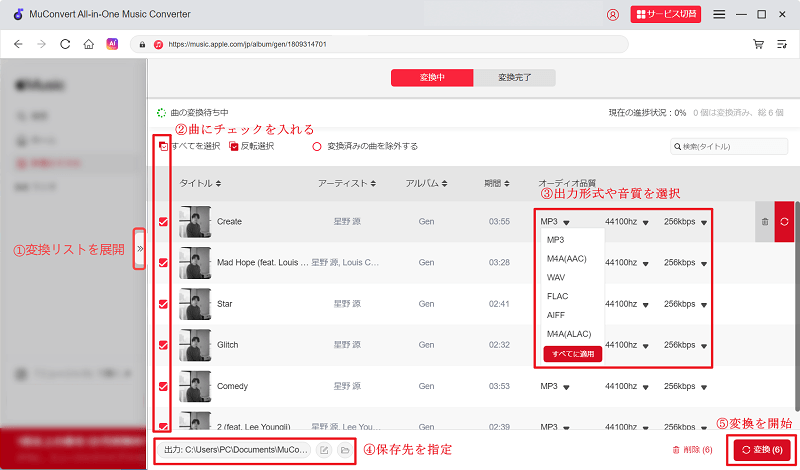Uncheck the Comedy track checkbox

(x=163, y=386)
